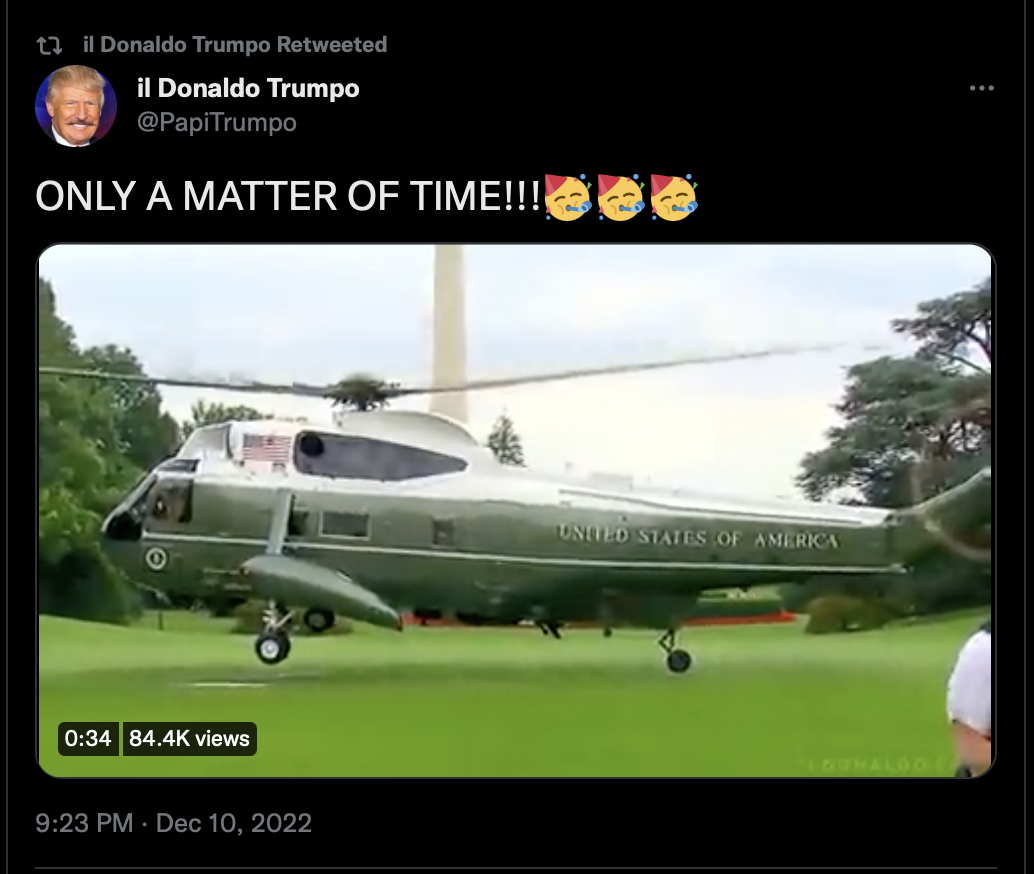The width and height of the screenshot is (1034, 874).
Task: Click the @PapiTrumpo handle
Action: click(217, 122)
